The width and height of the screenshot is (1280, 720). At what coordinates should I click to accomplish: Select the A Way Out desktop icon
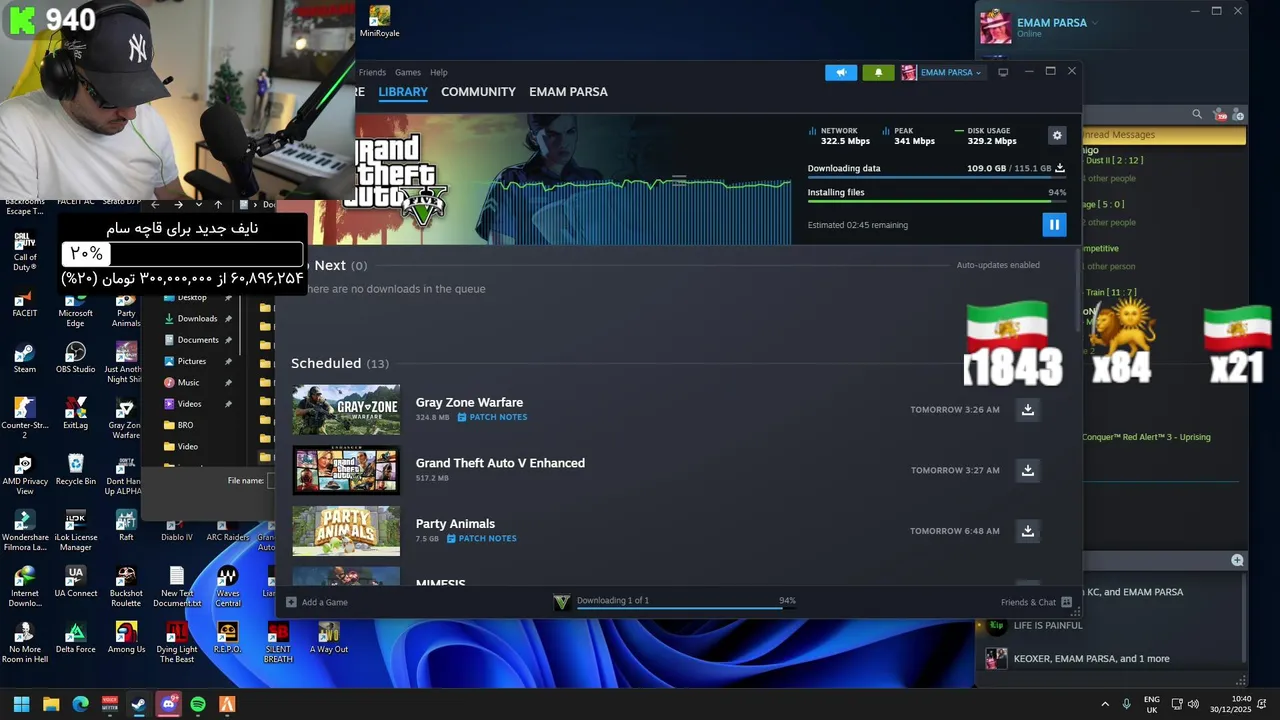(x=328, y=637)
